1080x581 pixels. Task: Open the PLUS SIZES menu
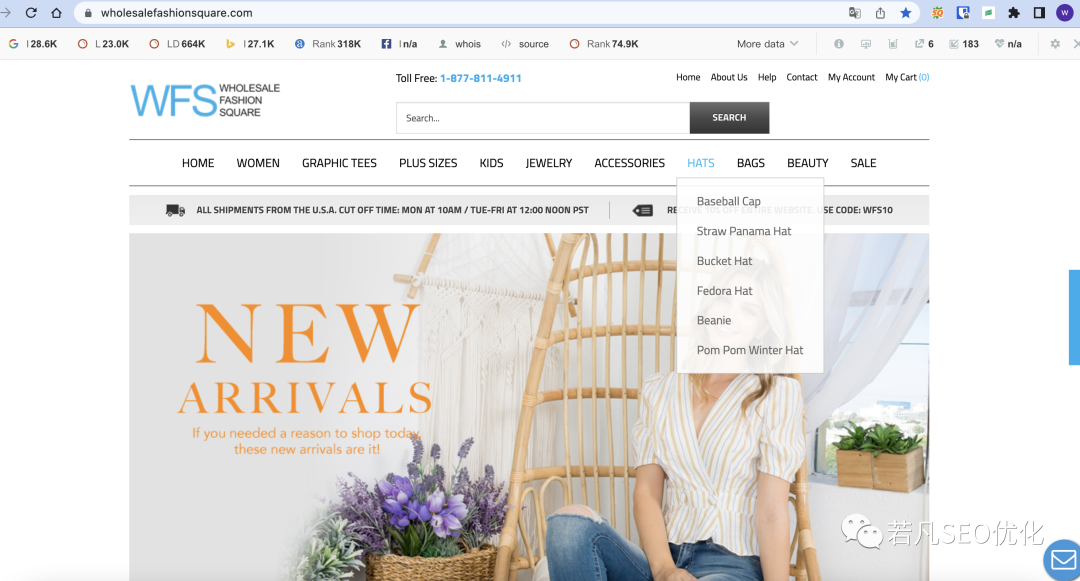pyautogui.click(x=428, y=163)
